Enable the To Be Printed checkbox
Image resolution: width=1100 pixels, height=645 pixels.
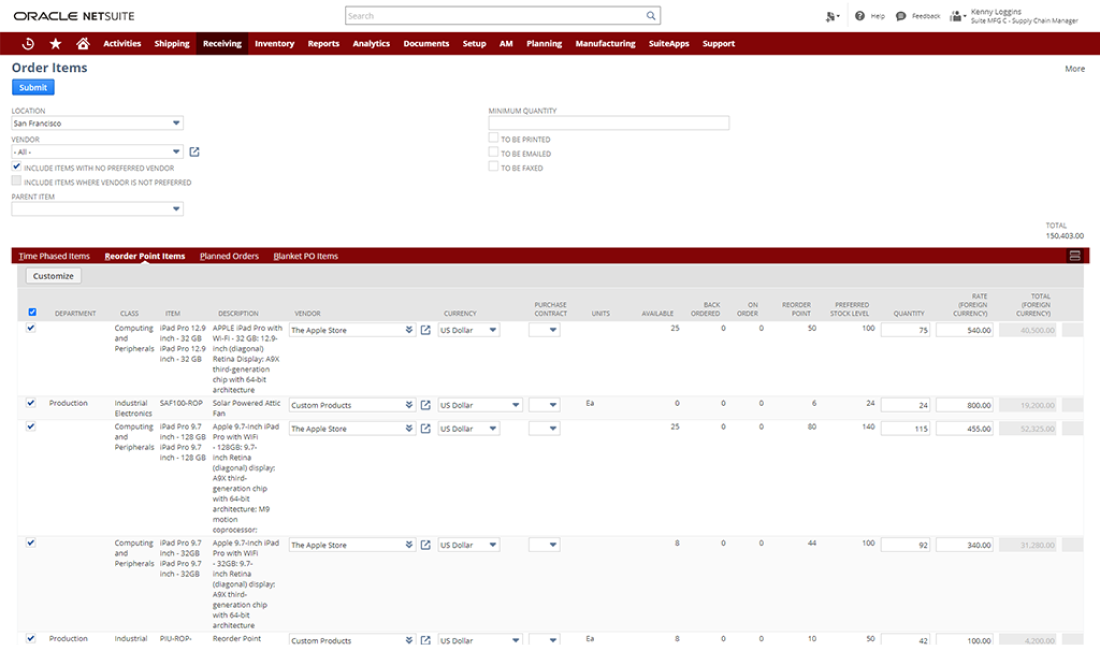493,139
